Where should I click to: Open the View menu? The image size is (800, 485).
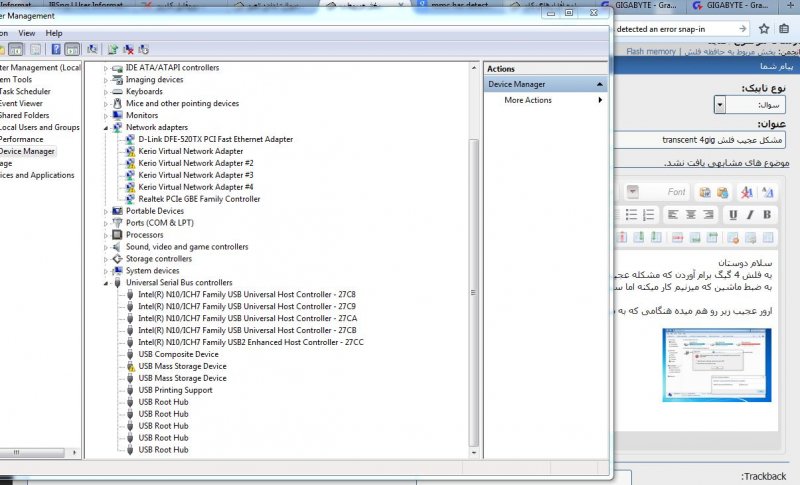(x=27, y=33)
